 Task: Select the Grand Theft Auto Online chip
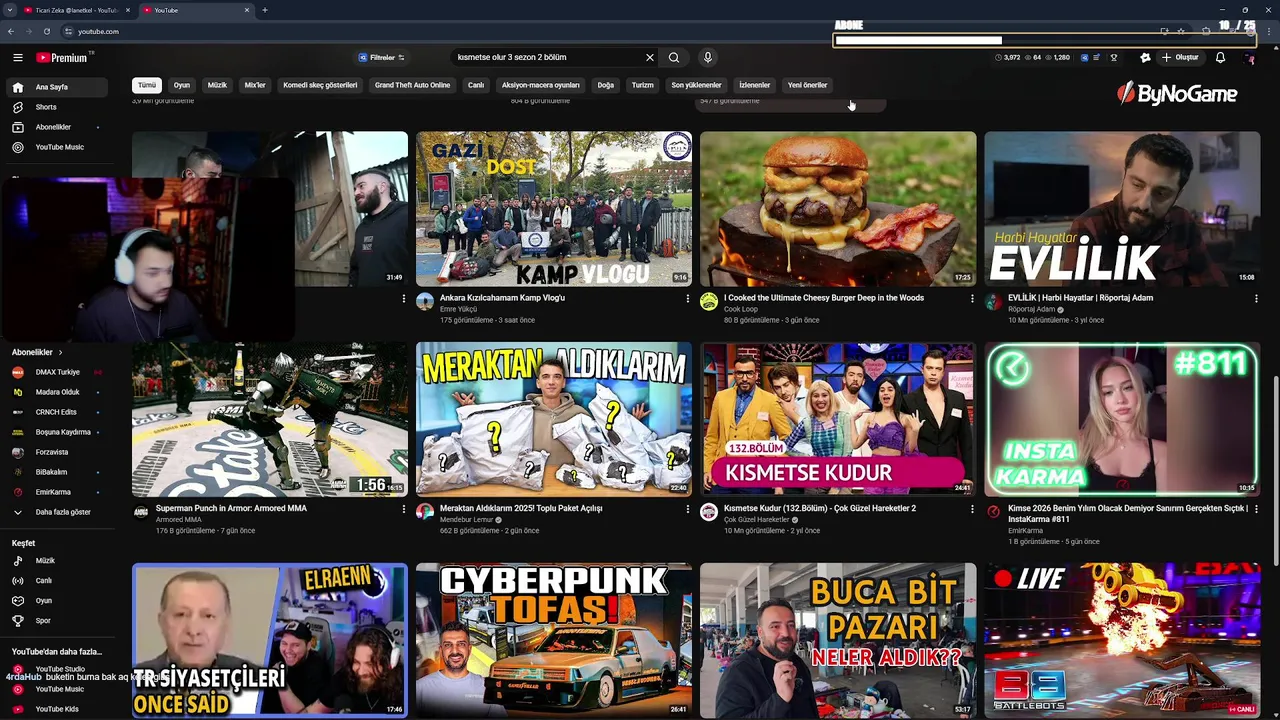pos(412,85)
